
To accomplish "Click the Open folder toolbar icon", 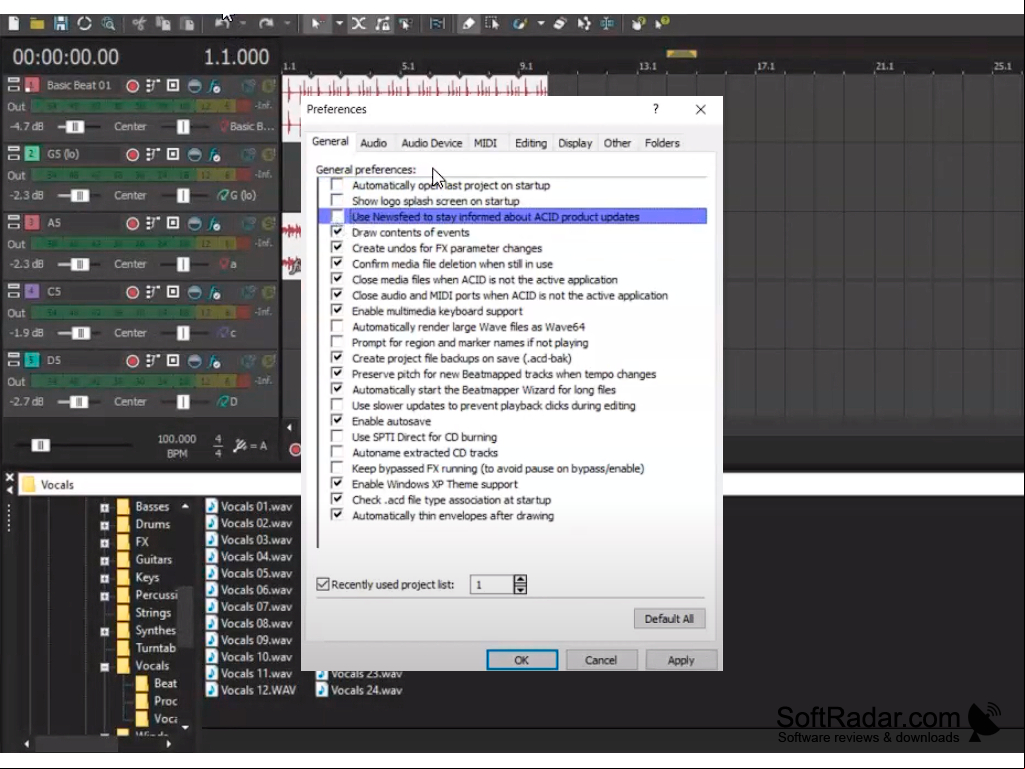I will pyautogui.click(x=37, y=24).
